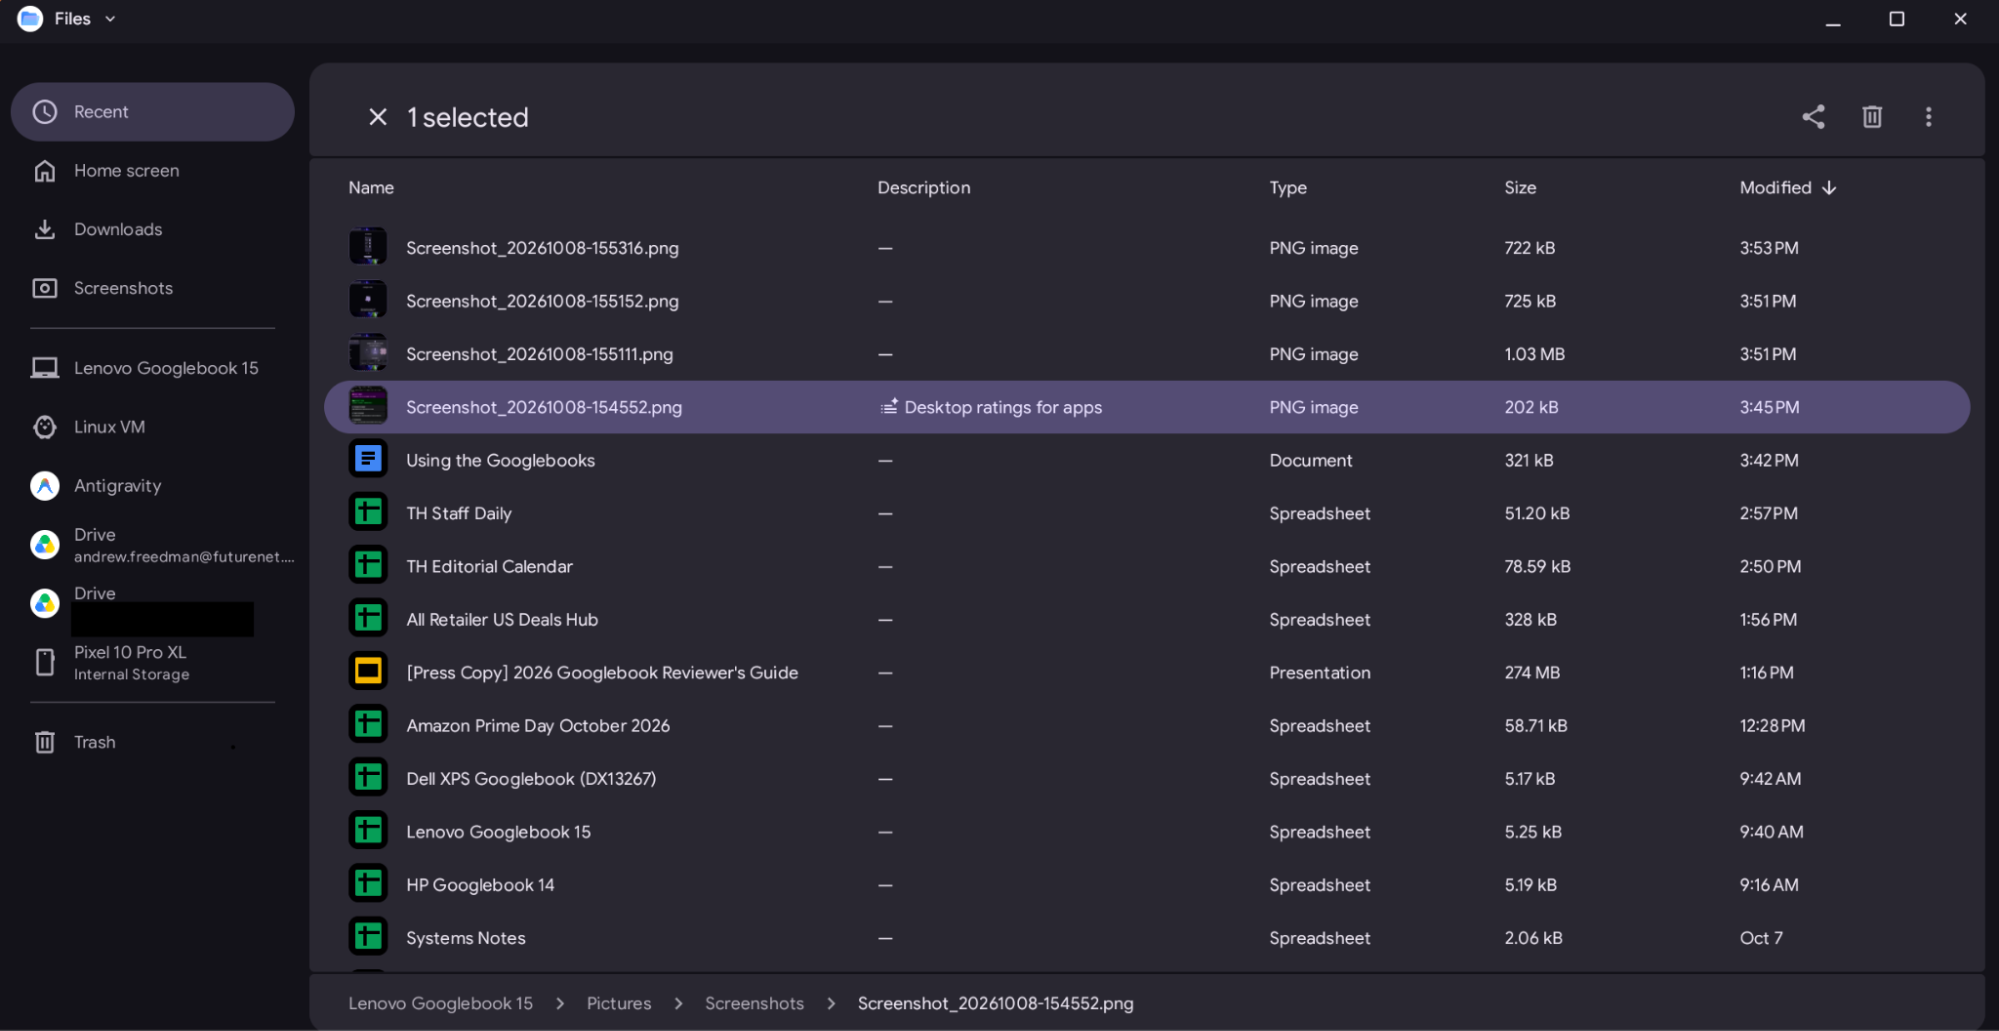This screenshot has height=1031, width=1999.
Task: Click the share icon in selection toolbar
Action: coord(1813,117)
